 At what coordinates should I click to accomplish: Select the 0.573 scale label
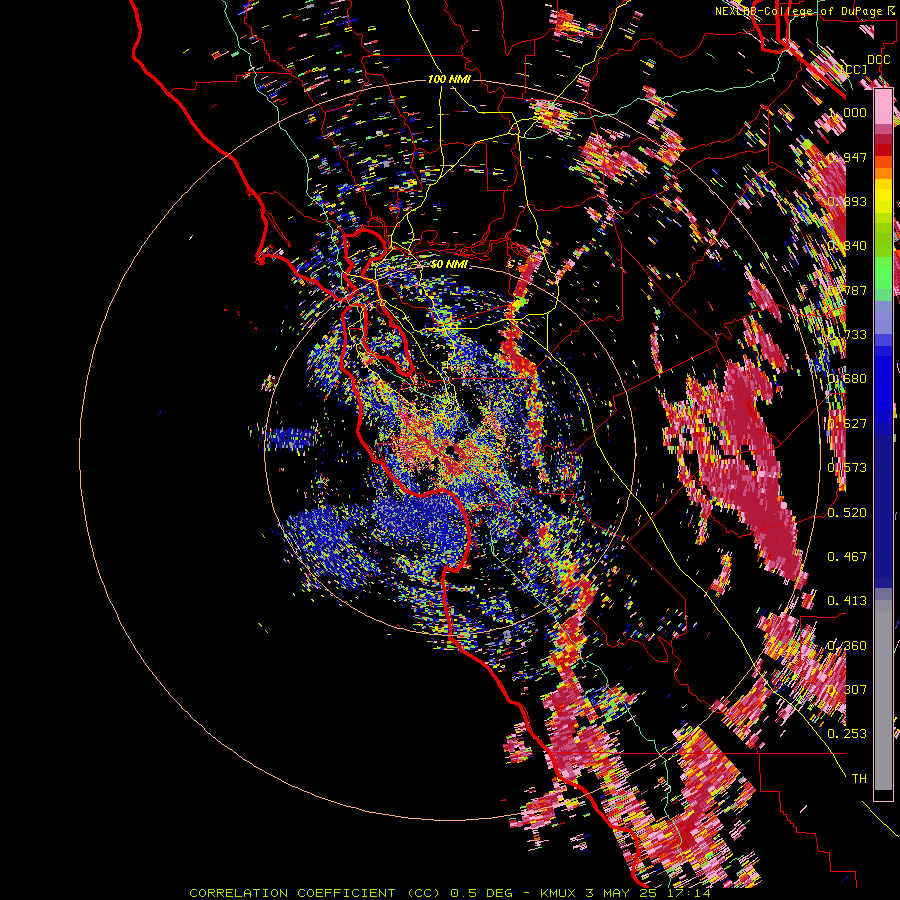coord(848,468)
